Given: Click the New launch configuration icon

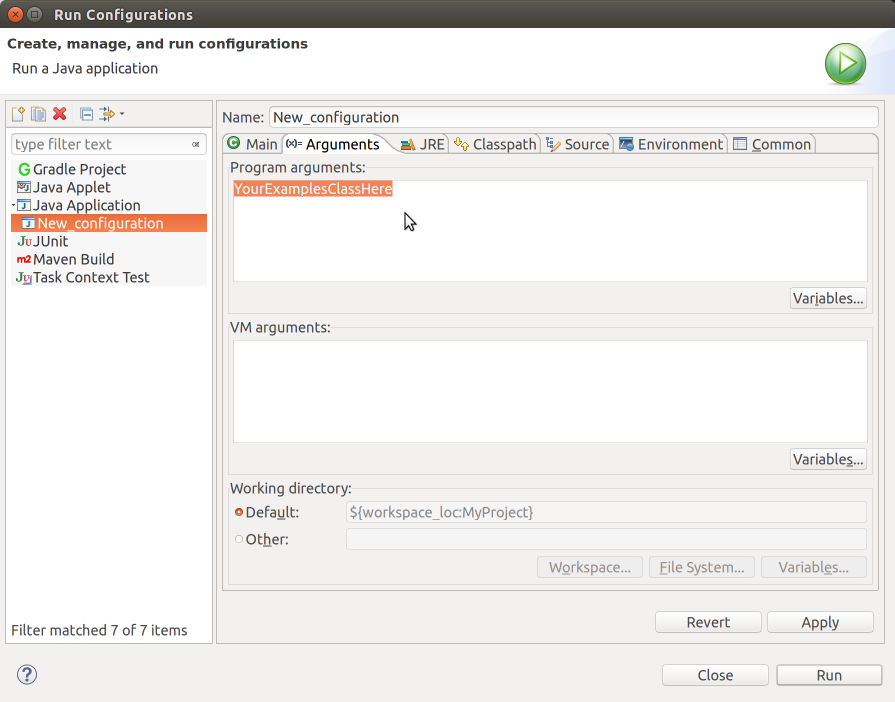Looking at the screenshot, I should [18, 114].
